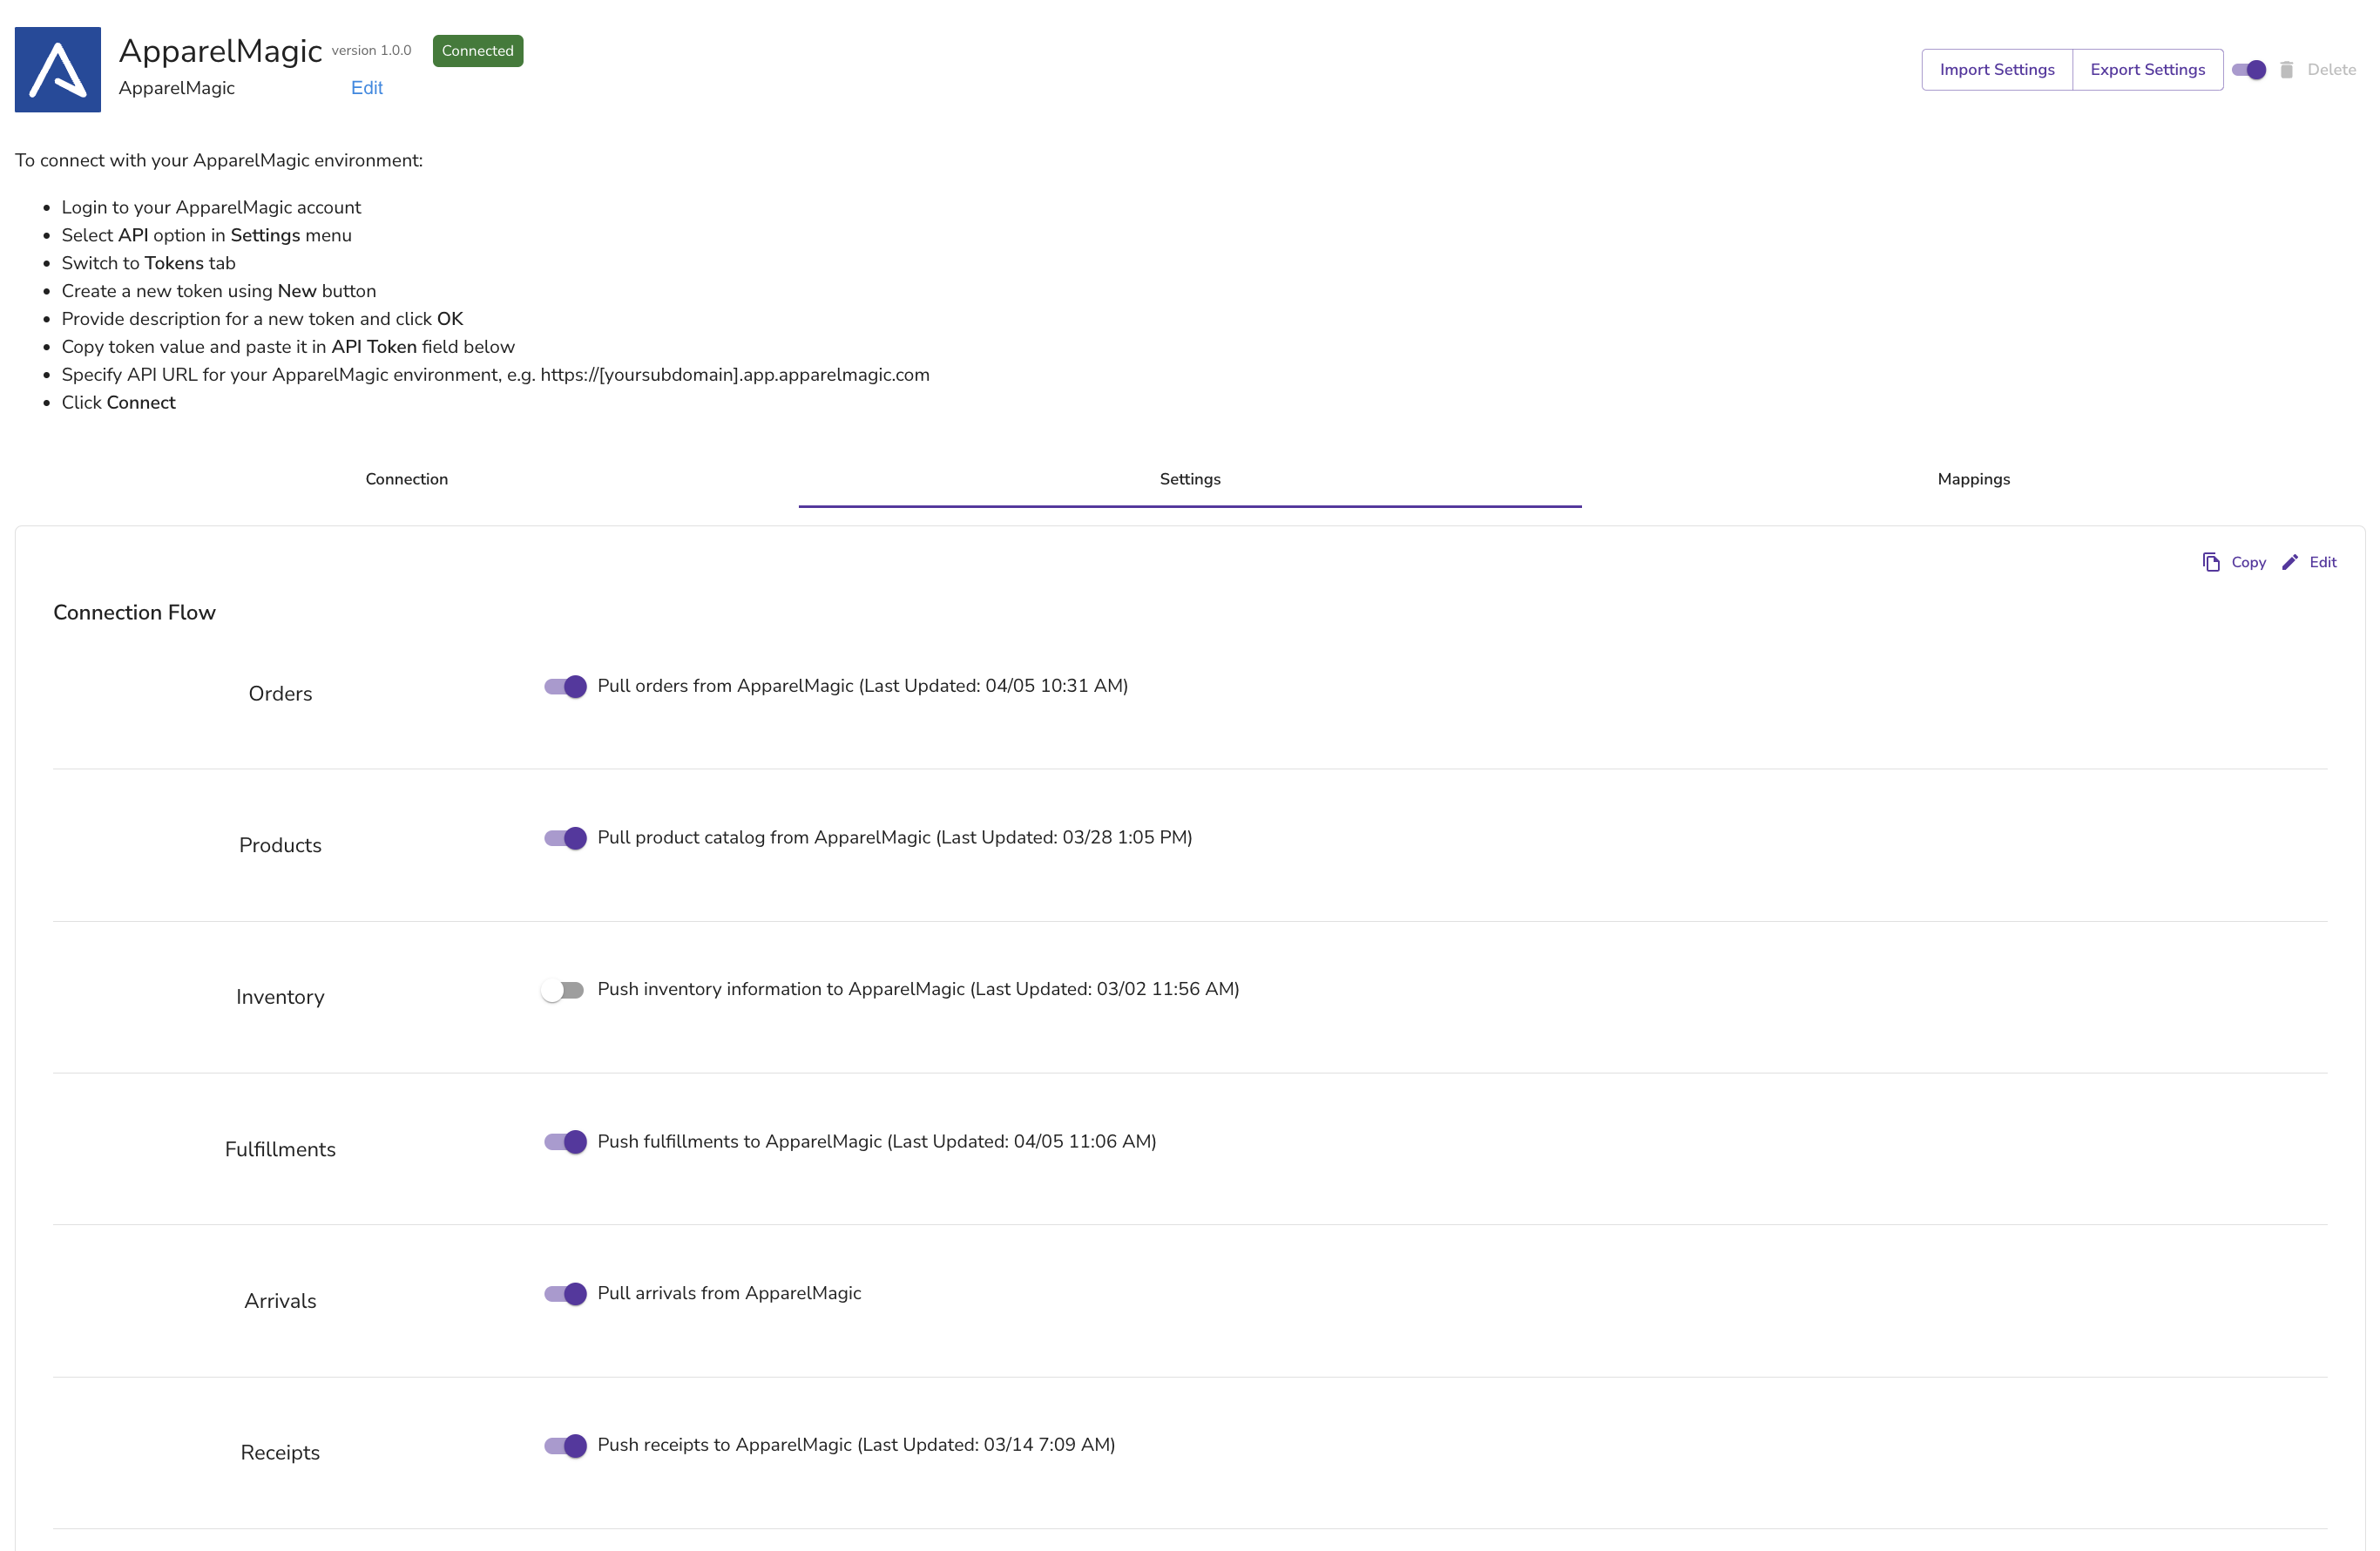Toggle Push receipts to ApparelMagic switch

point(565,1446)
